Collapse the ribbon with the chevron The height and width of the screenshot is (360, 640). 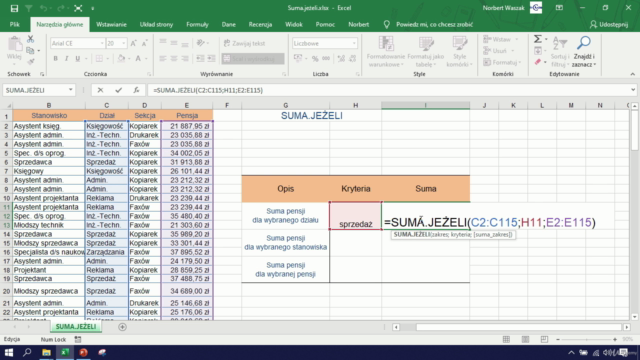(x=632, y=74)
